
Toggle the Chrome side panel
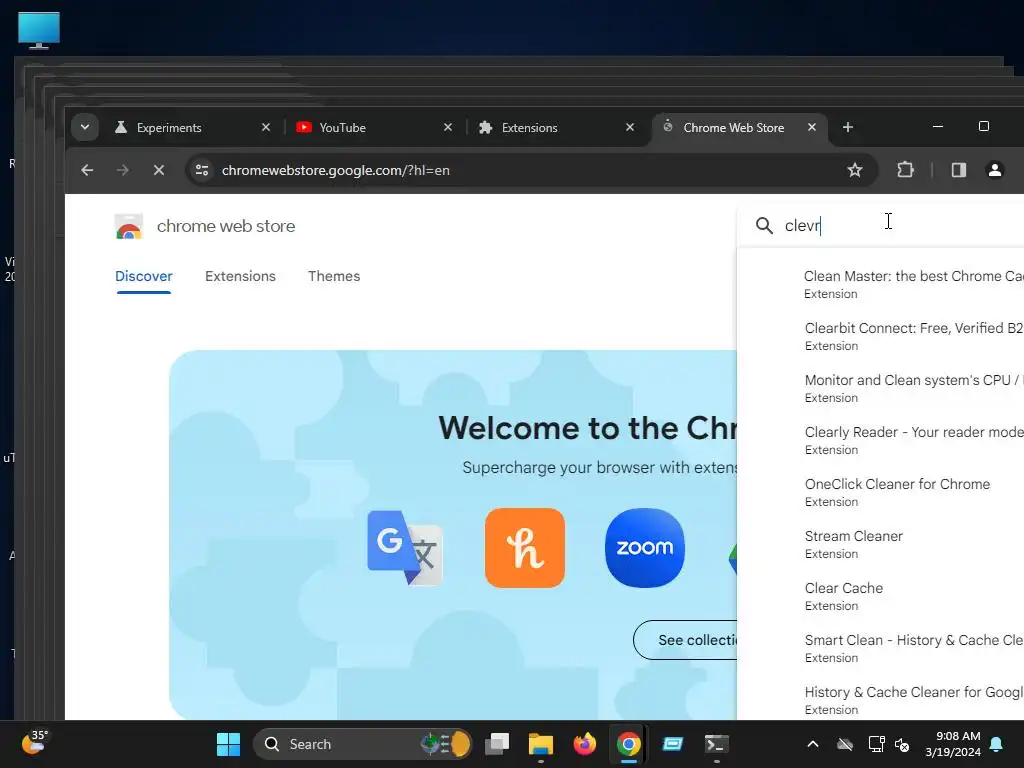[959, 170]
